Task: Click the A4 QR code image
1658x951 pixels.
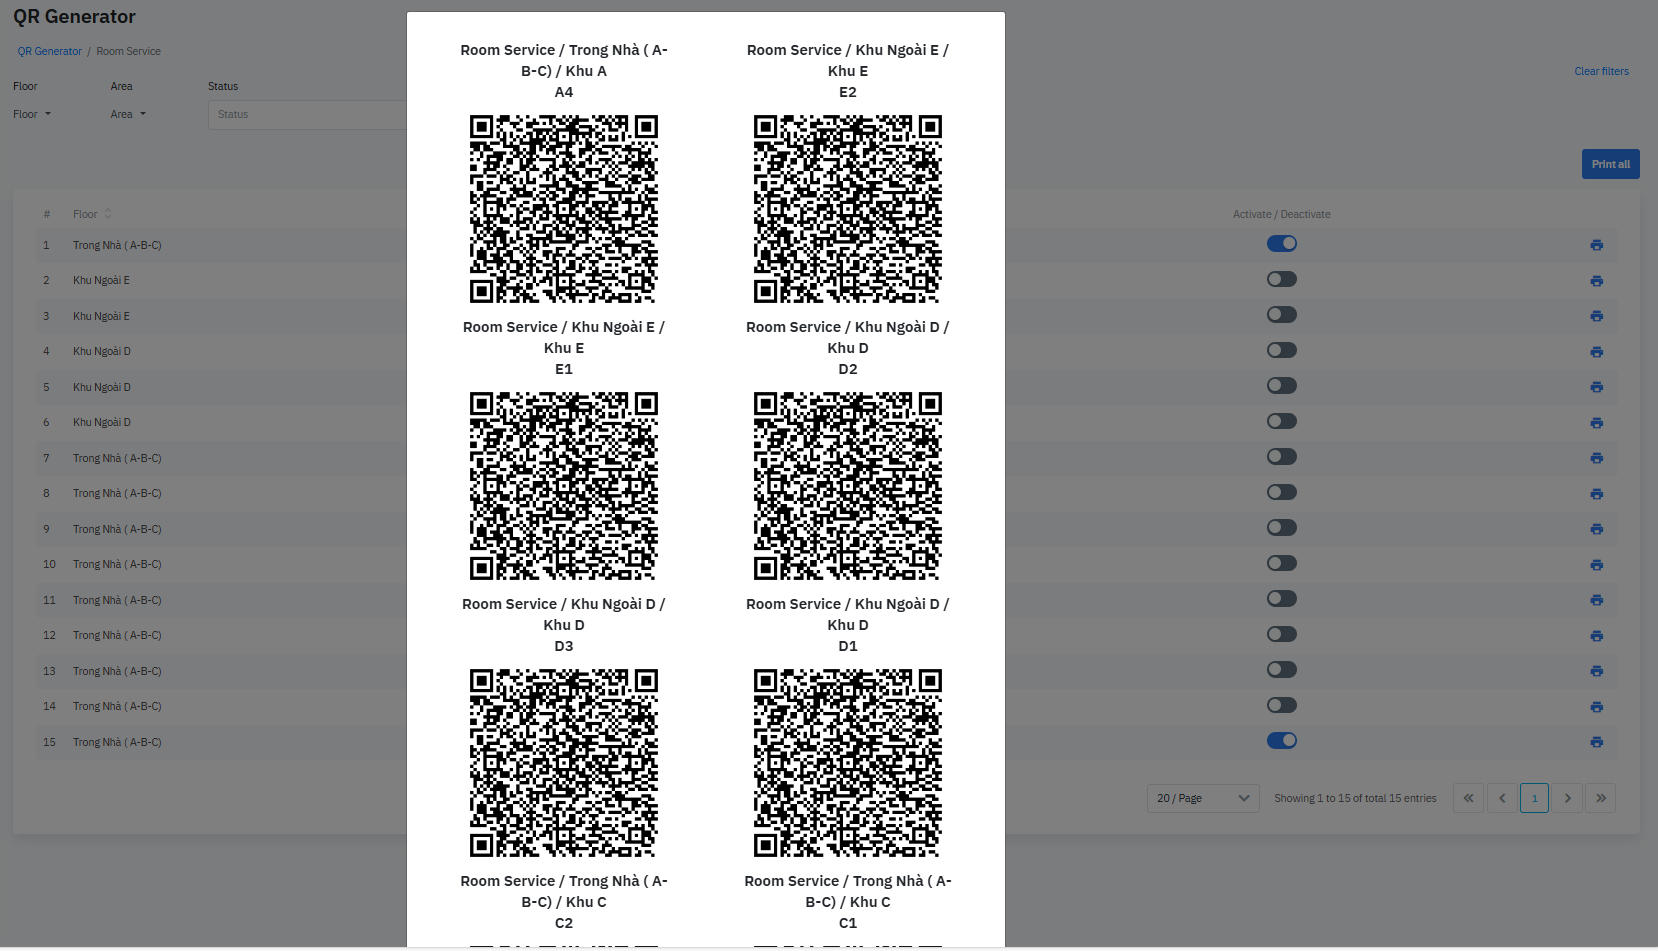Action: click(x=564, y=209)
